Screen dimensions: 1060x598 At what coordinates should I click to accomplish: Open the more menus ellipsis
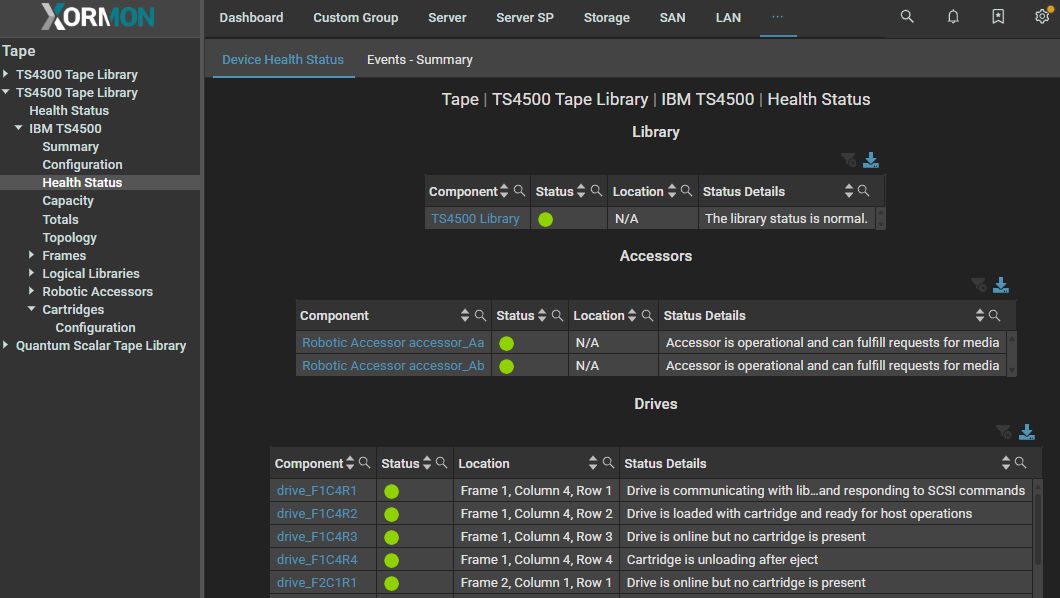coord(777,17)
